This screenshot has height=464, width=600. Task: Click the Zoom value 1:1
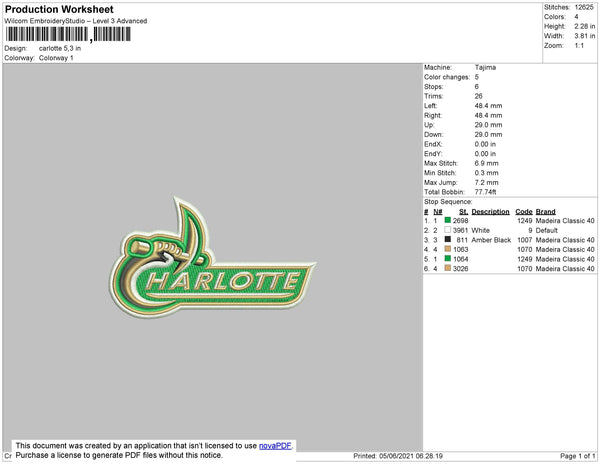tap(579, 46)
